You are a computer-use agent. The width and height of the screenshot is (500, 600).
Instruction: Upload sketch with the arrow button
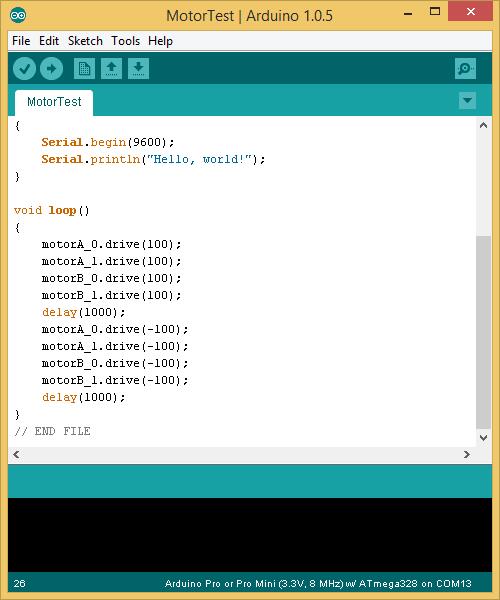(52, 69)
